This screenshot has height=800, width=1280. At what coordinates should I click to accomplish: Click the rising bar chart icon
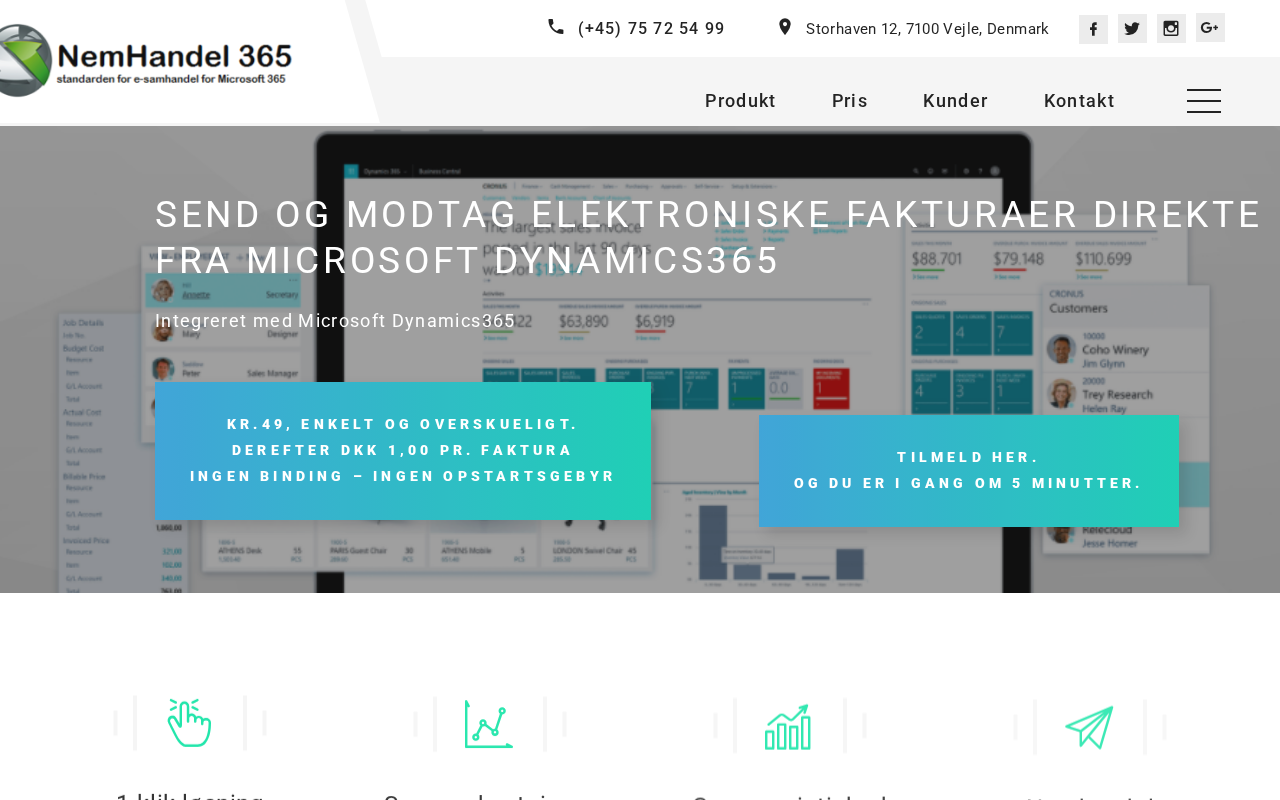(788, 726)
